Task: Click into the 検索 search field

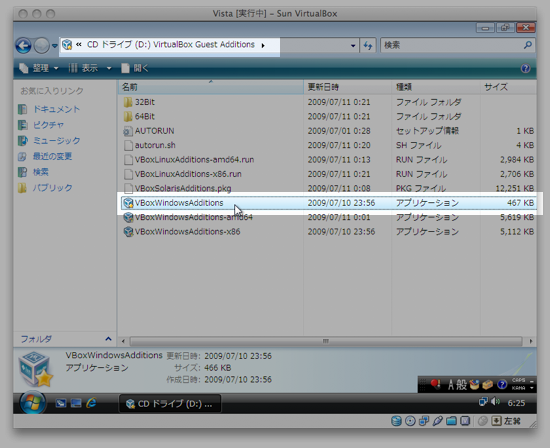Action: (451, 45)
